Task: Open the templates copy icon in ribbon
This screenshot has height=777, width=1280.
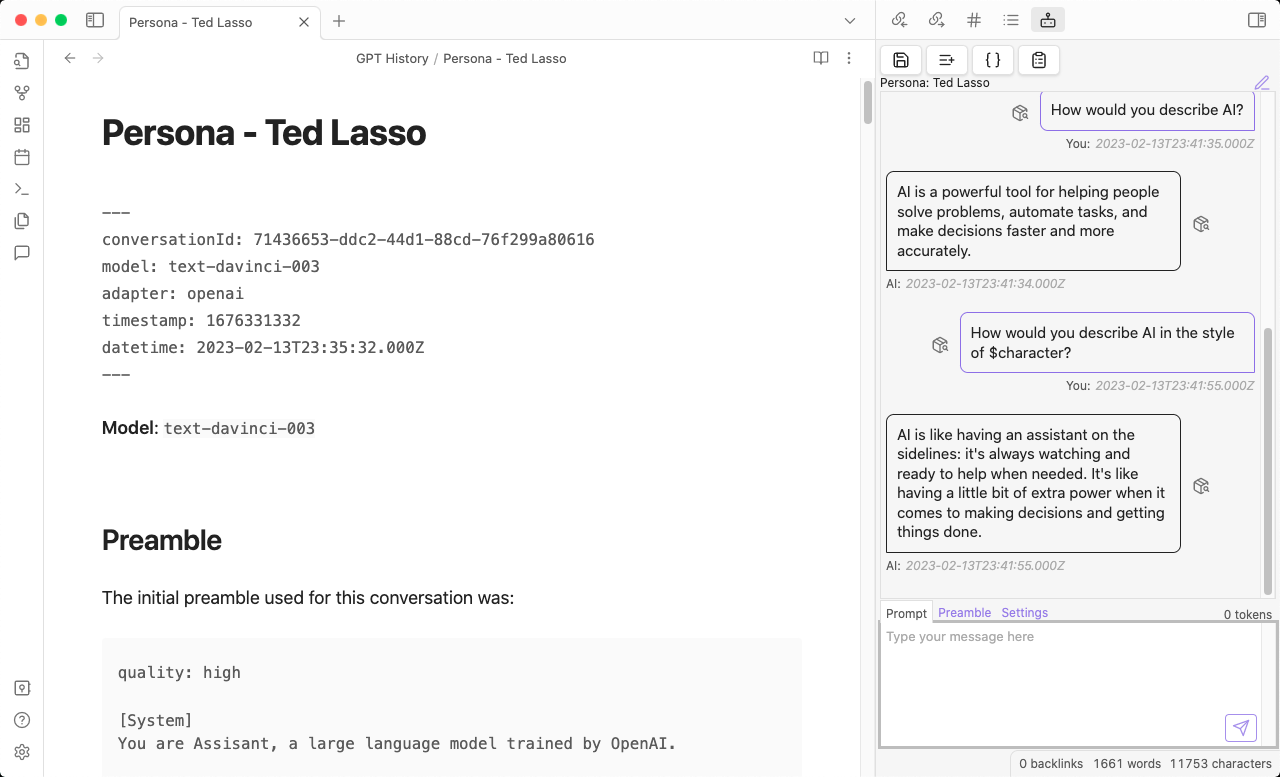Action: click(x=22, y=221)
